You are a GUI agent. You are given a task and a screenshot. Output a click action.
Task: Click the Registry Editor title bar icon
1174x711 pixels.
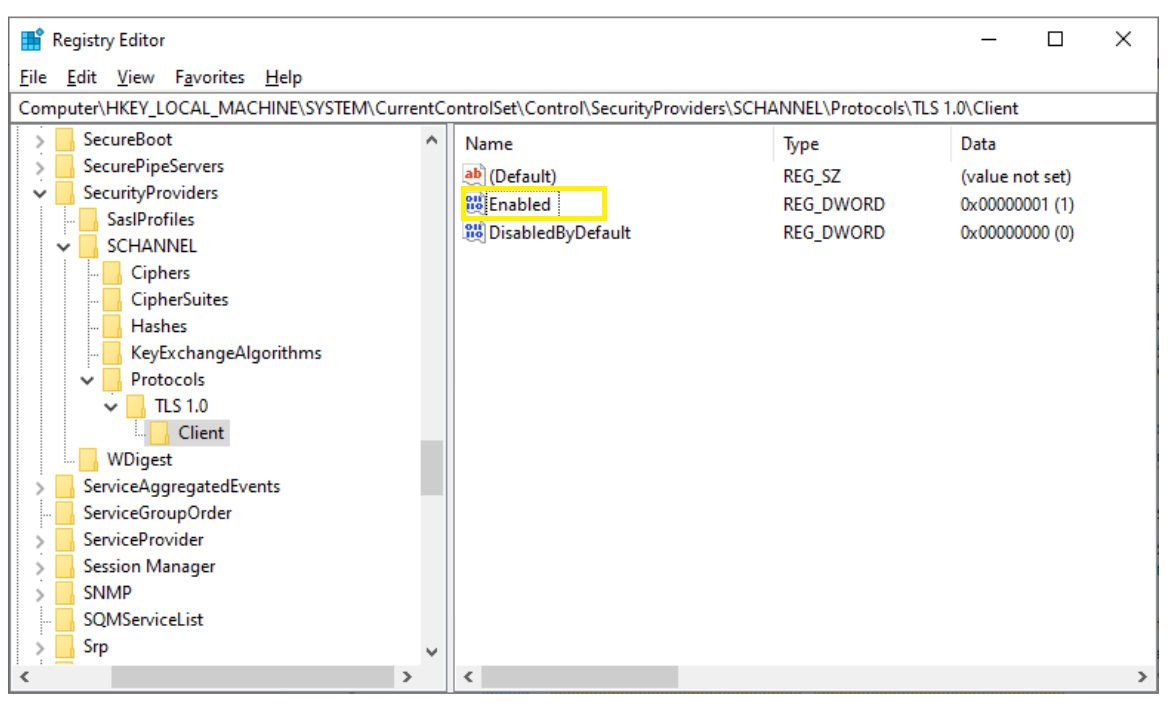click(32, 39)
